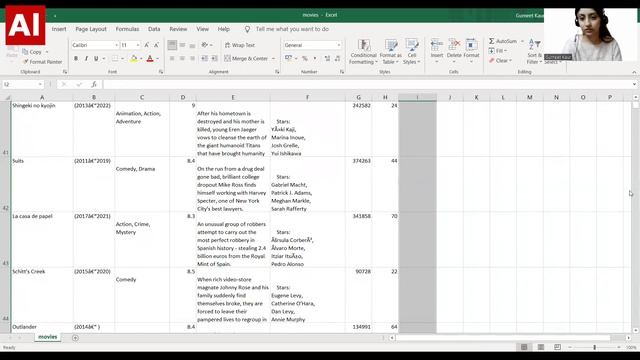Click the Format cells button in Cells group
Screen dimensions: 640x360
[x=471, y=51]
